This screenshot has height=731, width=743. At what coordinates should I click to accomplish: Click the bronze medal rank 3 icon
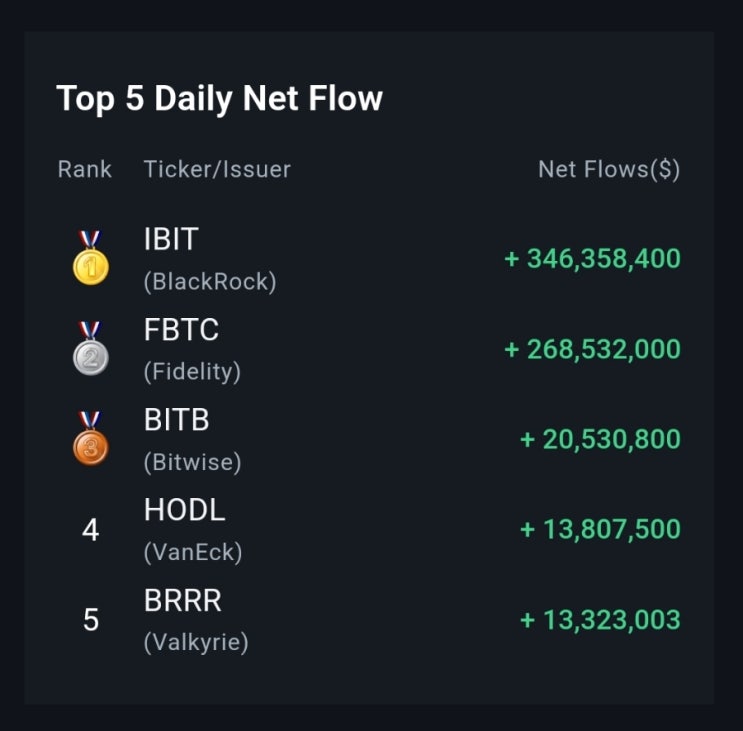coord(90,439)
